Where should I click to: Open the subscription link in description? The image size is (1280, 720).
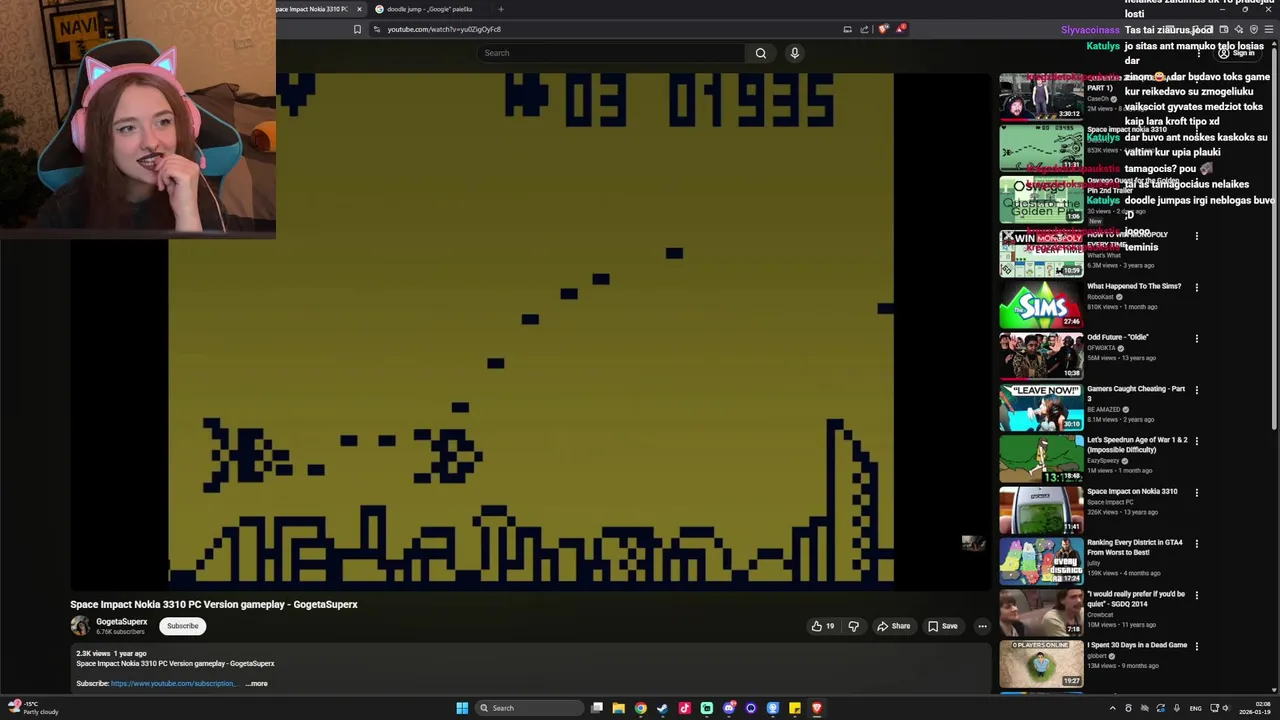[173, 684]
